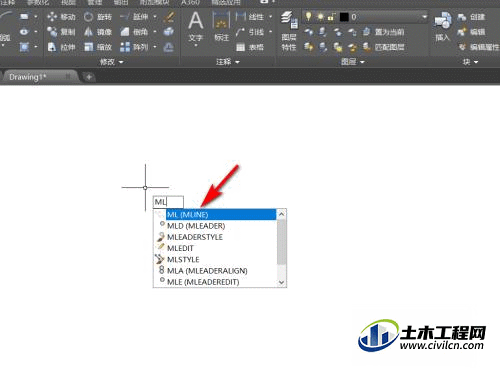Viewport: 500px width, 375px height.
Task: Click the Unlock layer icon
Action: point(352,47)
